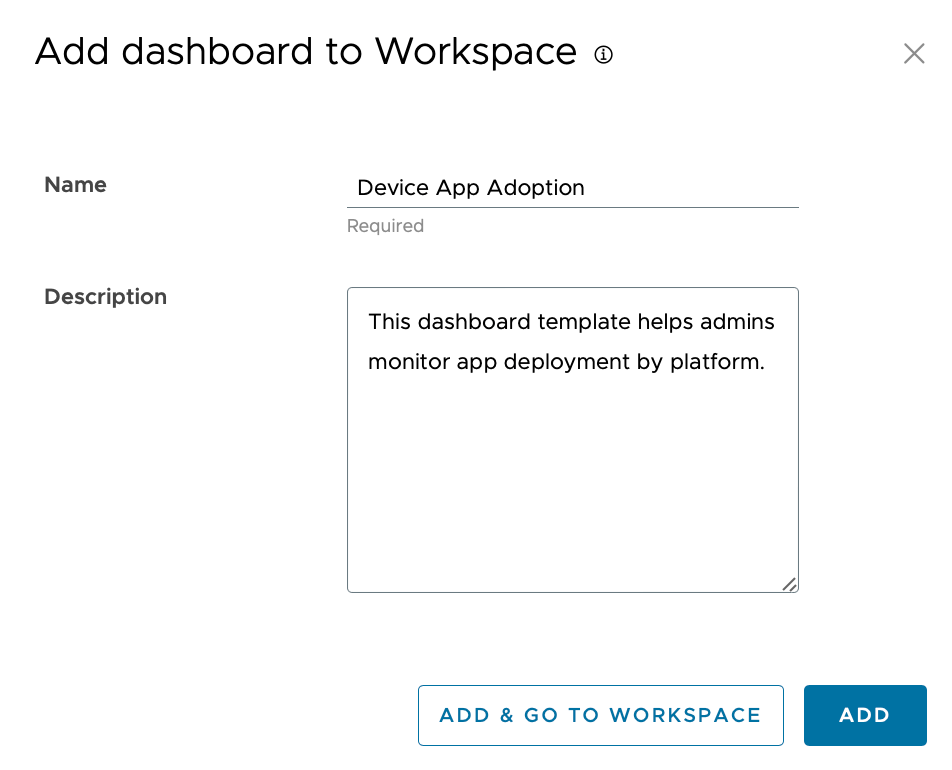
Task: Click the Required helper text under Name
Action: pos(385,226)
